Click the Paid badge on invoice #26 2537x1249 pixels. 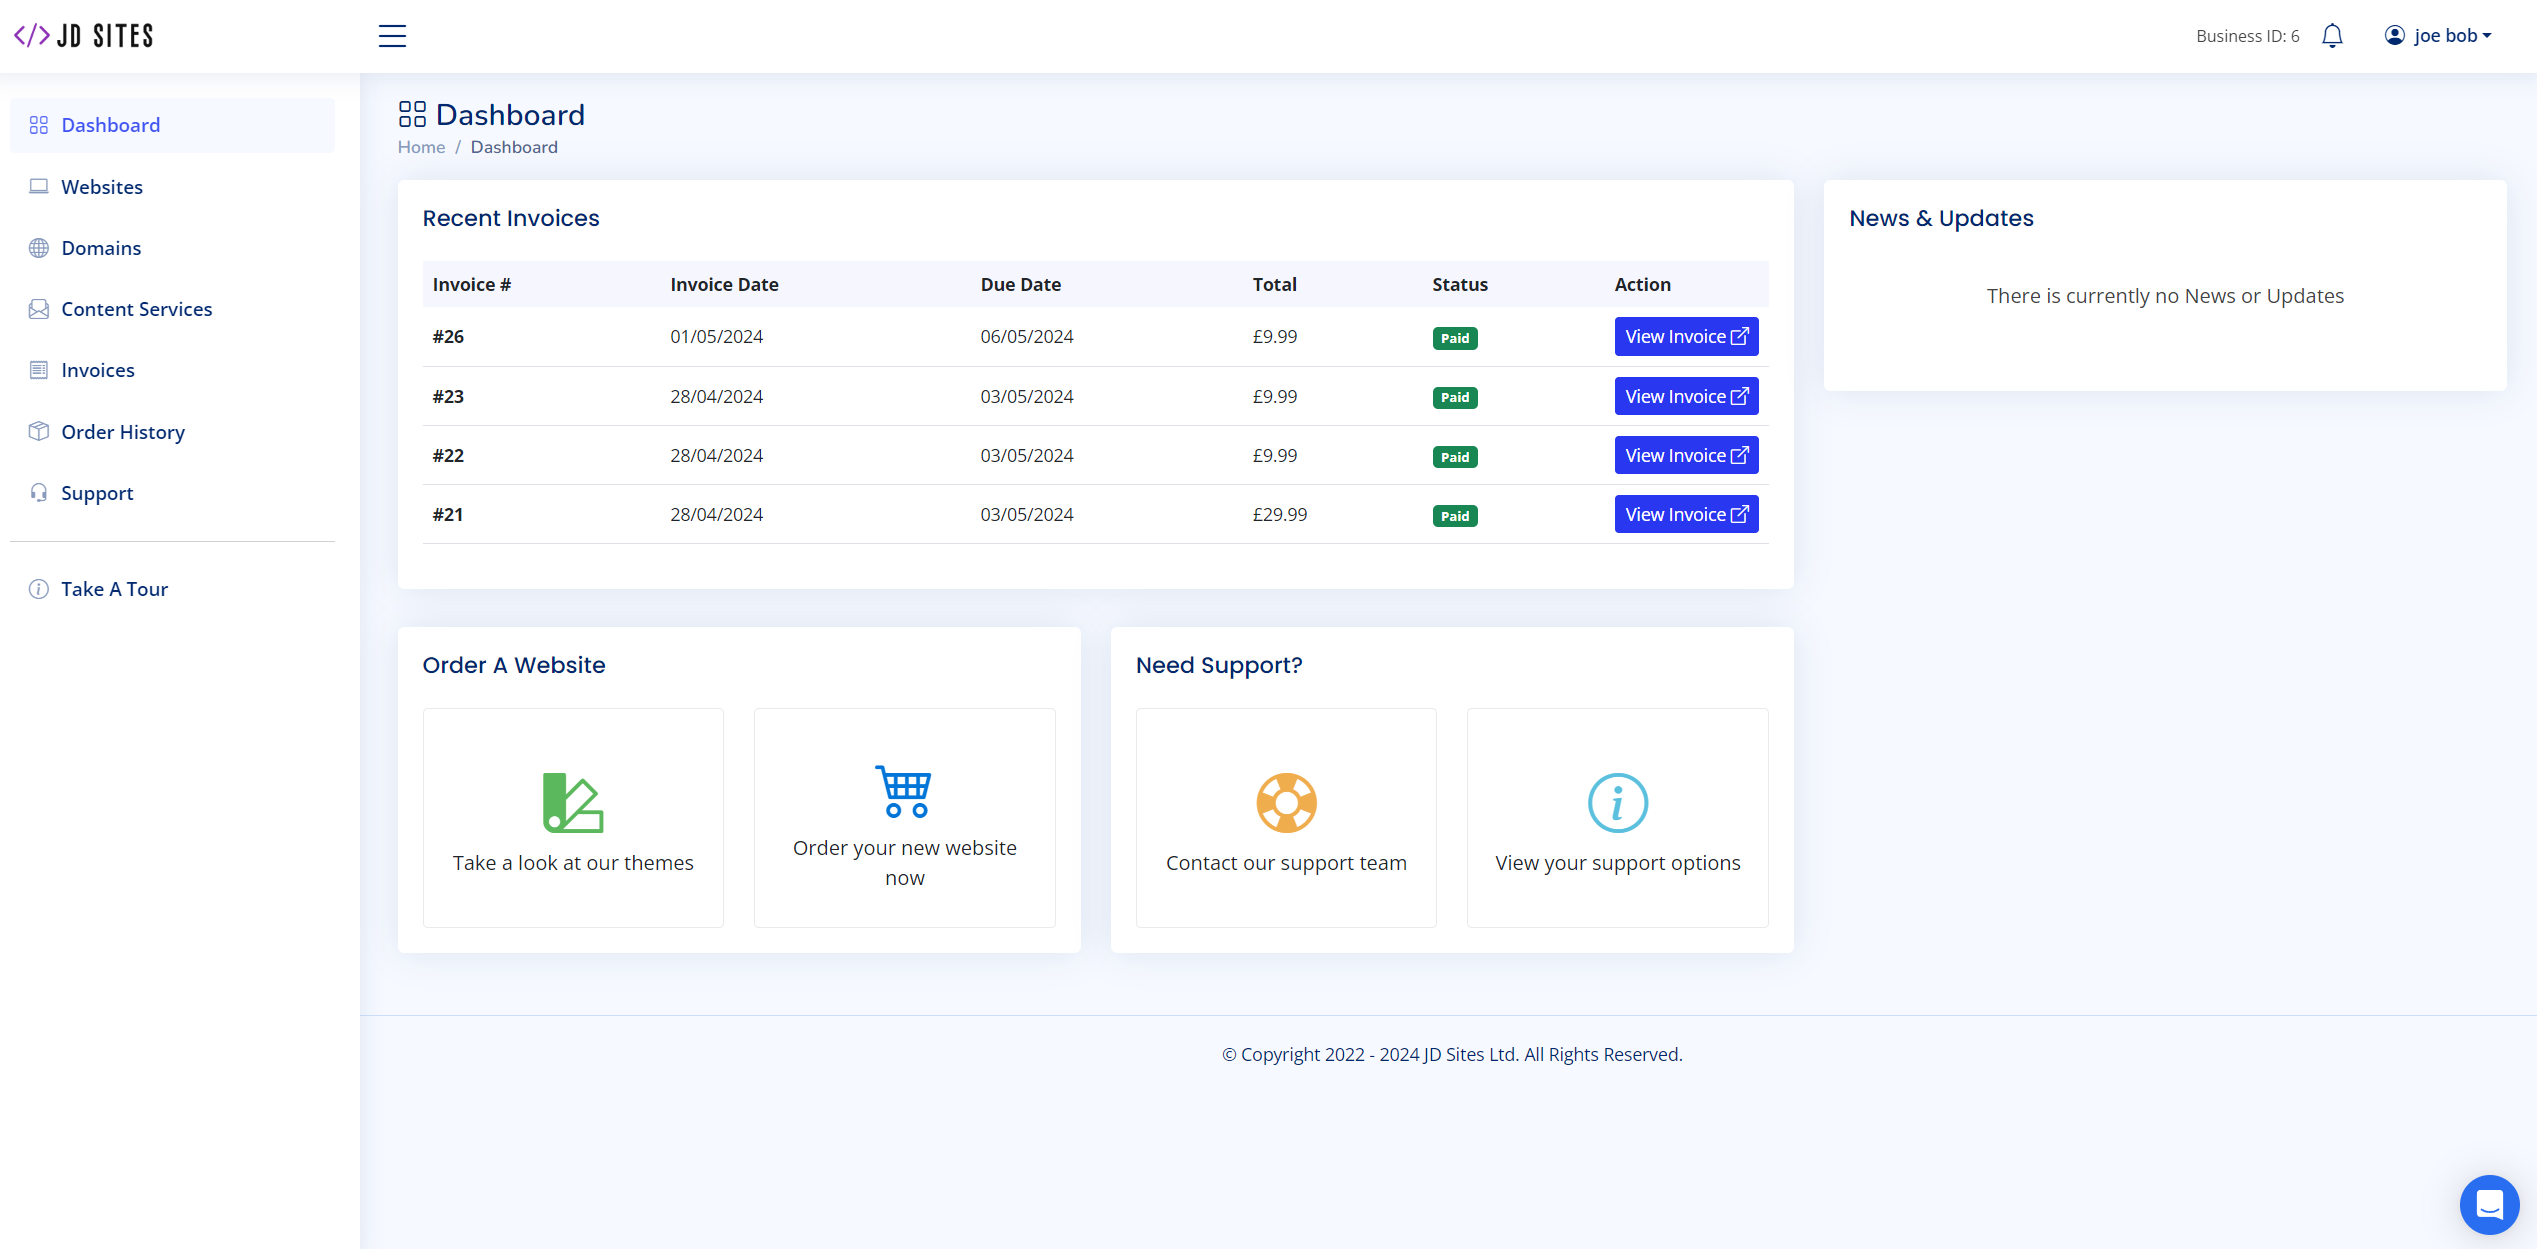[1454, 338]
